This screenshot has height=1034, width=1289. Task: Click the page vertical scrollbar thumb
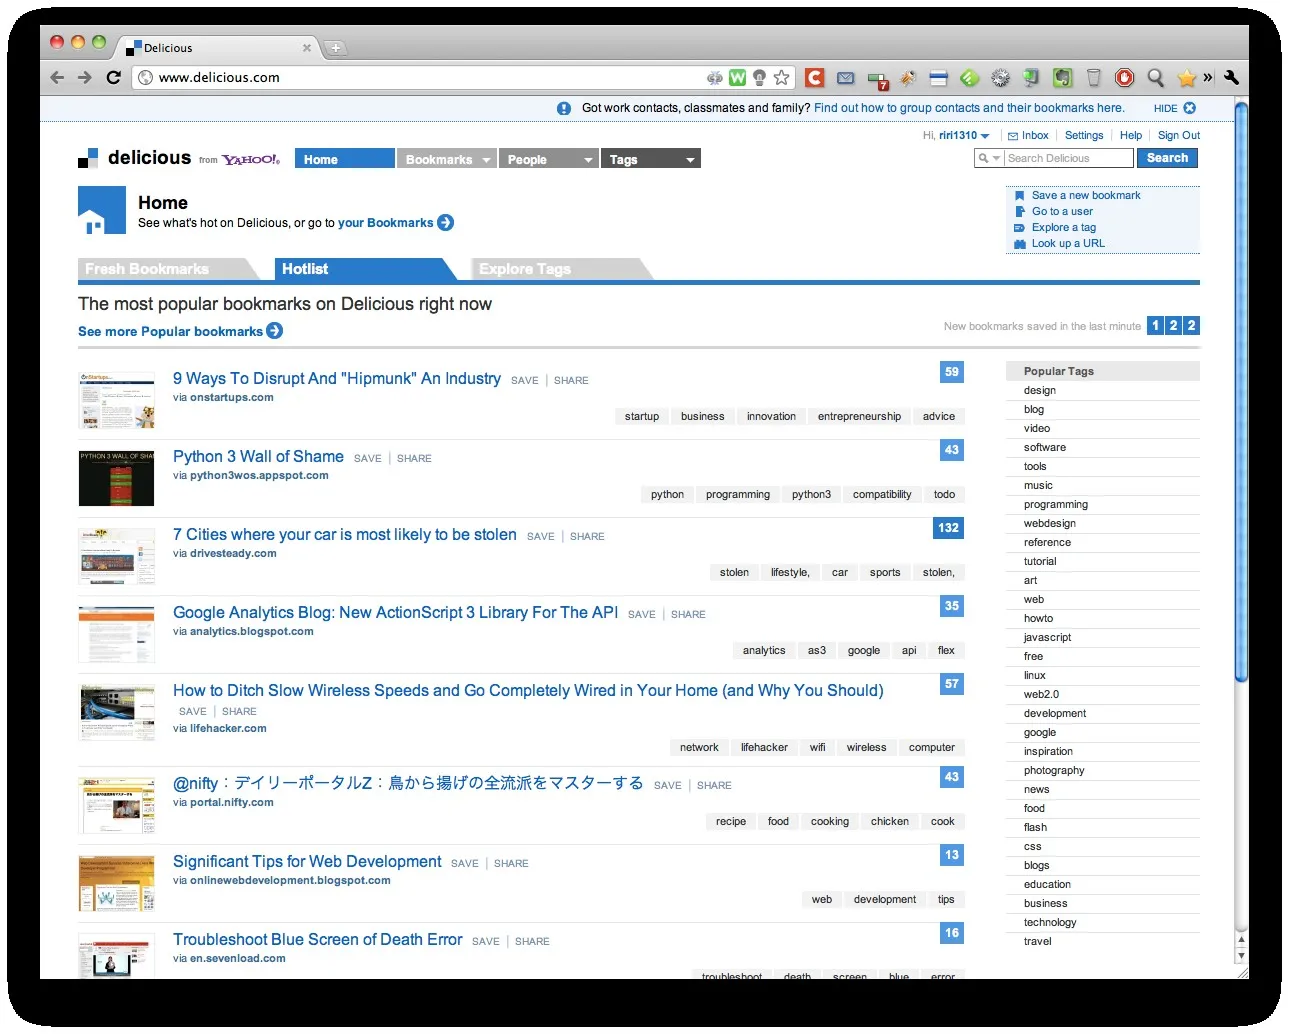coord(1241,392)
